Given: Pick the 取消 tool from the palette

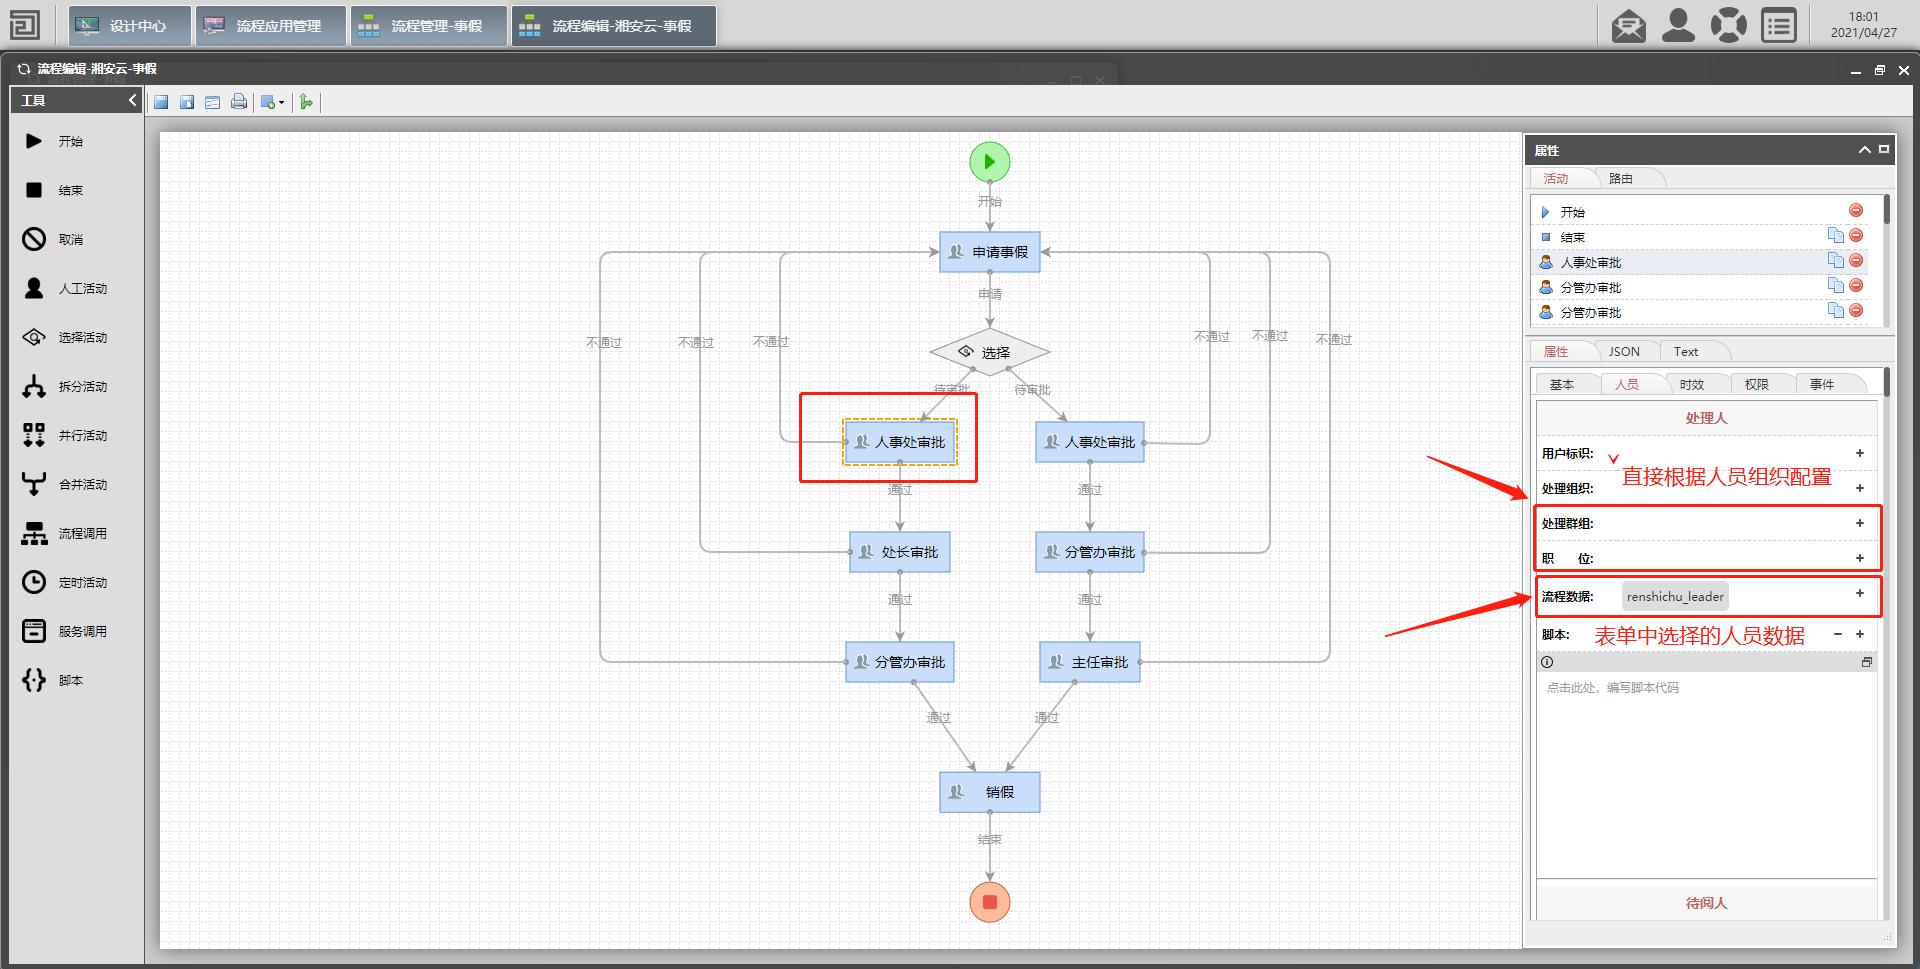Looking at the screenshot, I should [x=70, y=239].
